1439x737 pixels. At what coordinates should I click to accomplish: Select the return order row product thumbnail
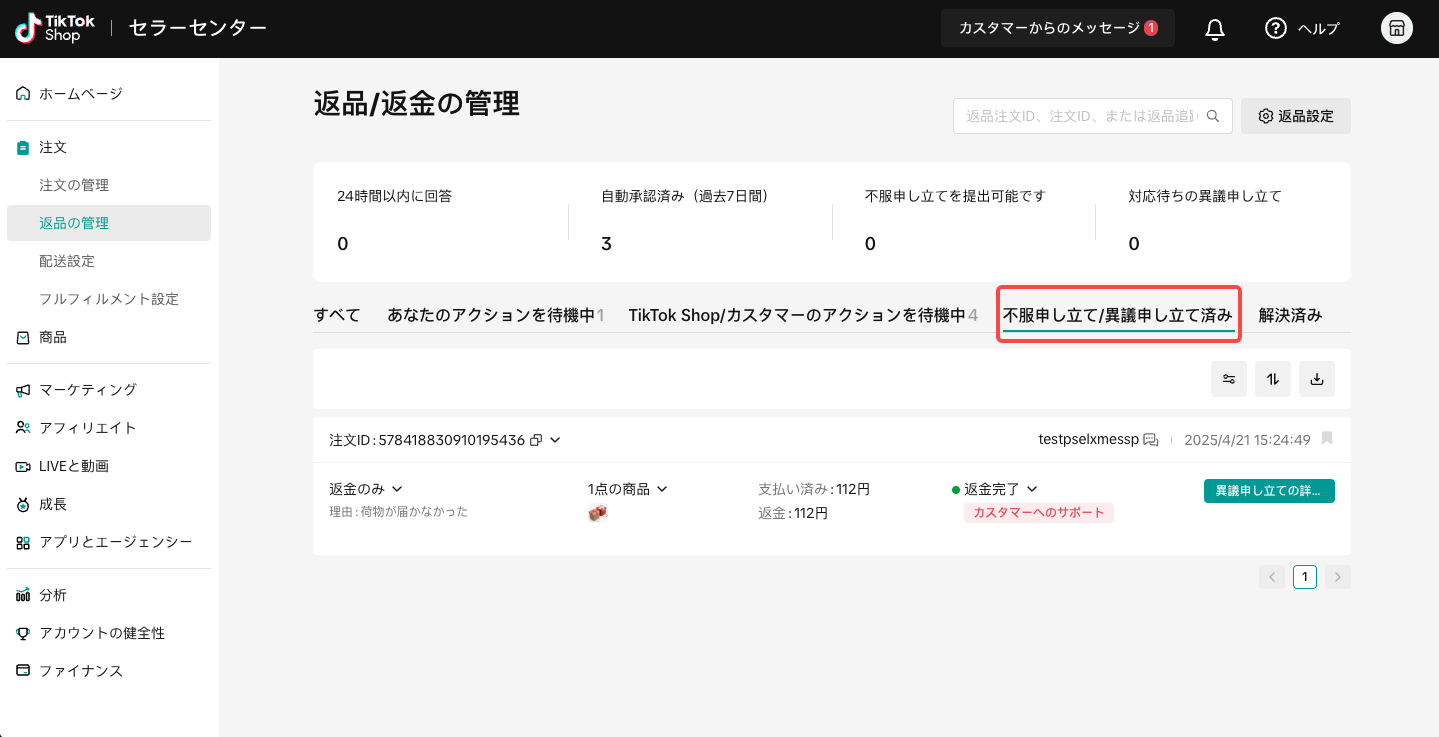[597, 511]
